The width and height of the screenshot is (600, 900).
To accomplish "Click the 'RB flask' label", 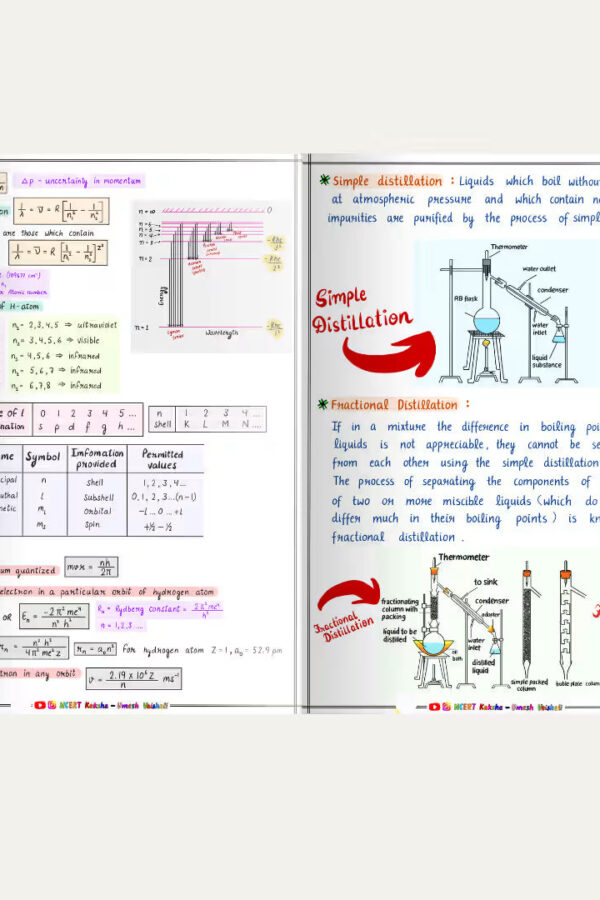I will coord(466,298).
